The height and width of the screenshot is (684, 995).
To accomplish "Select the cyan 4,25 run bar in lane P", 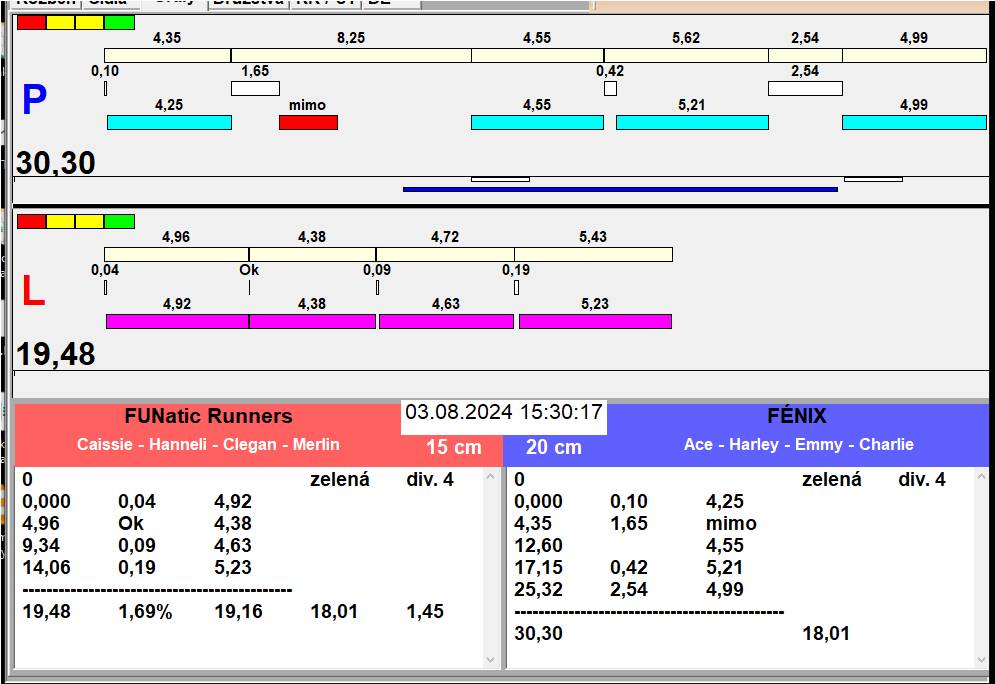I will coord(169,122).
